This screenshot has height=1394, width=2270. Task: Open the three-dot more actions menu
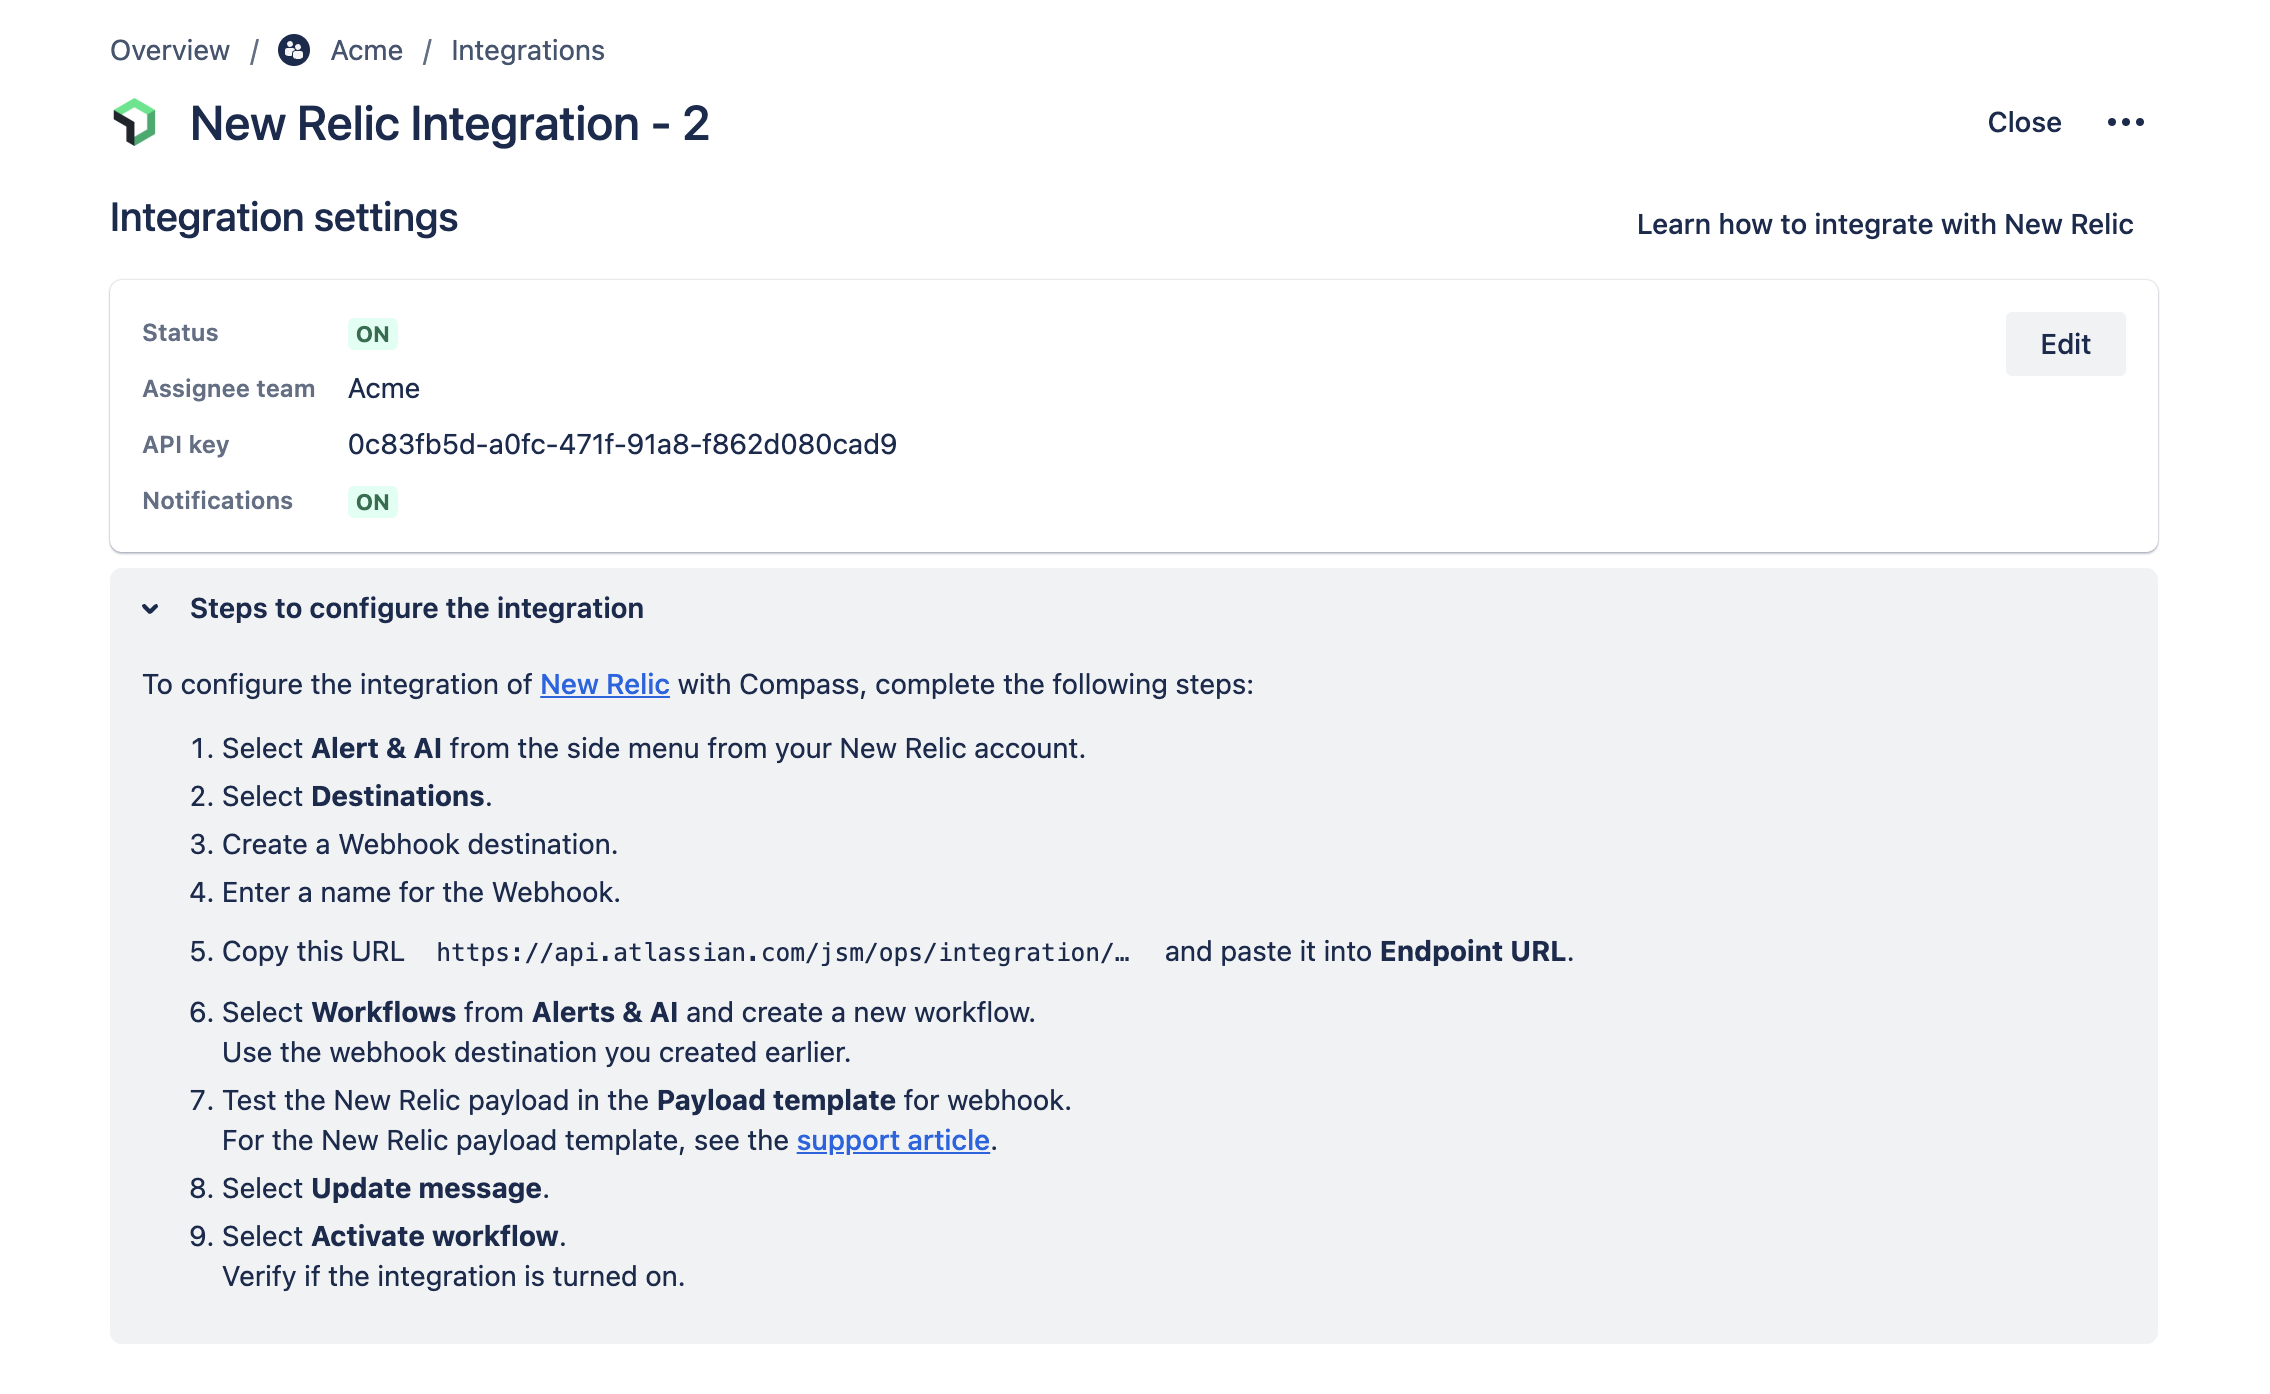(x=2125, y=122)
